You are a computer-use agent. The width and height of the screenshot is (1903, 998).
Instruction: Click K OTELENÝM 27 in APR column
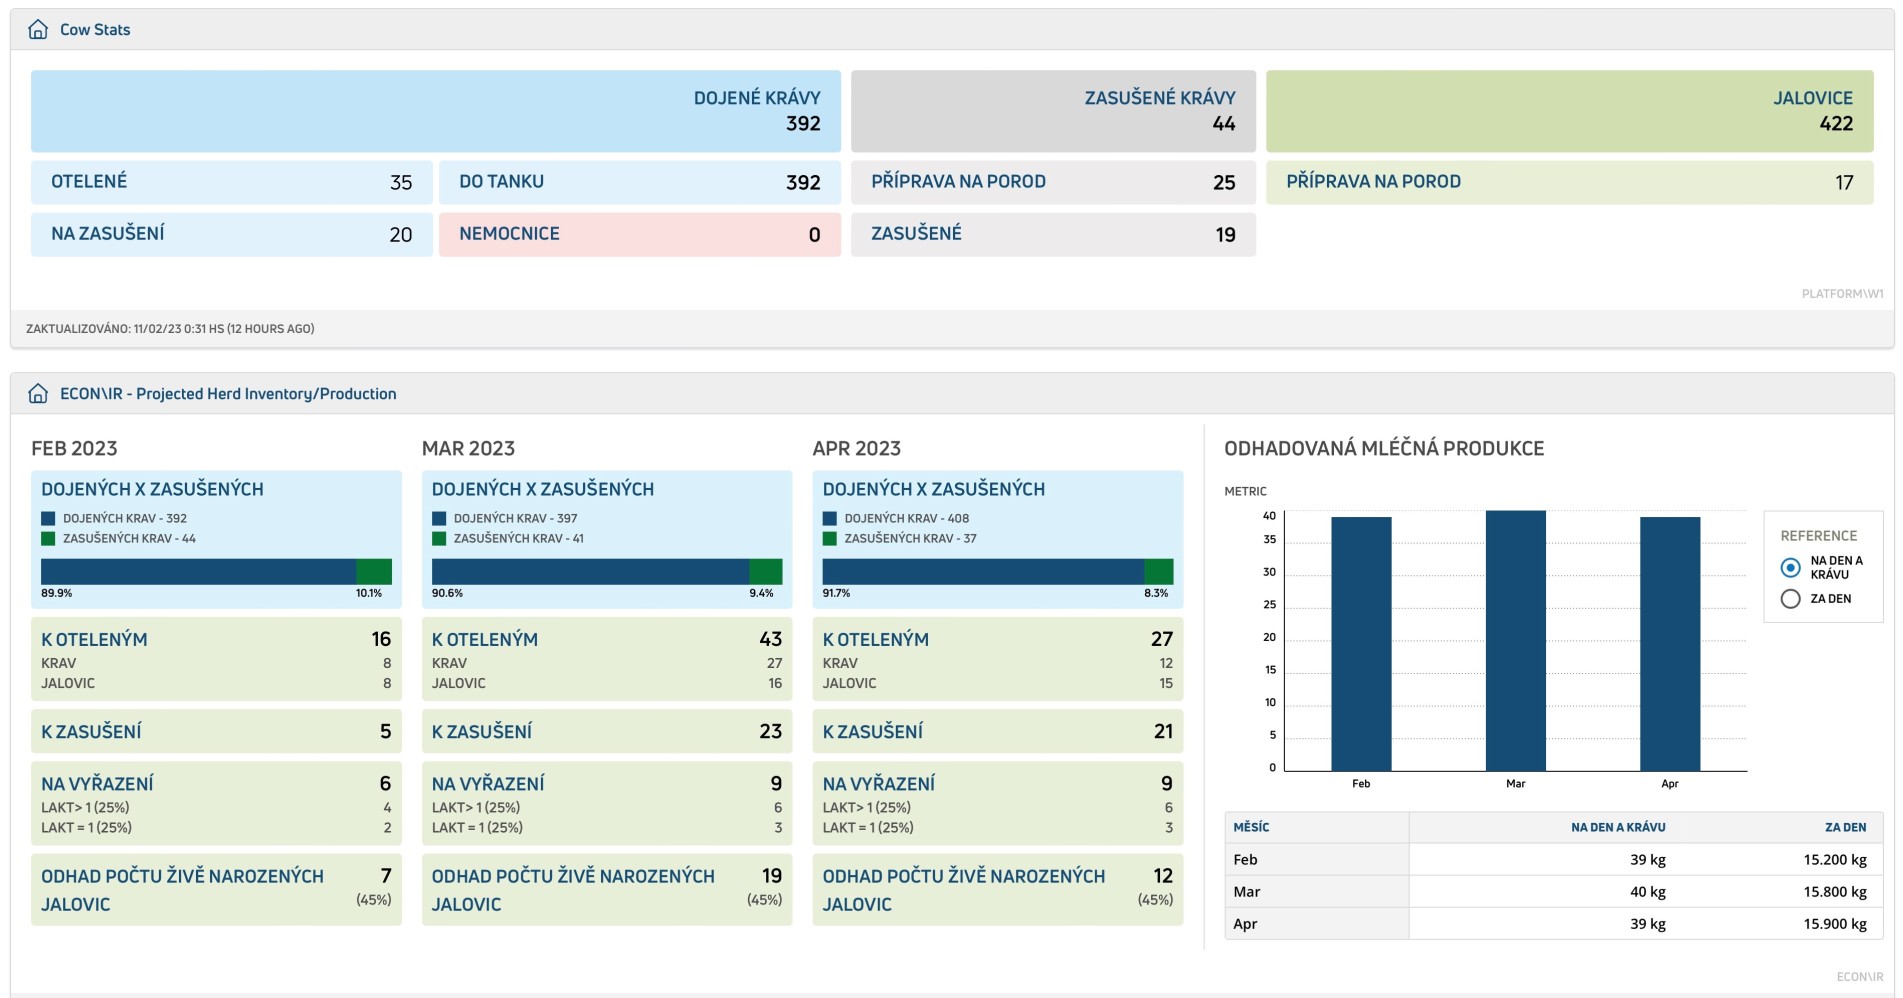998,659
